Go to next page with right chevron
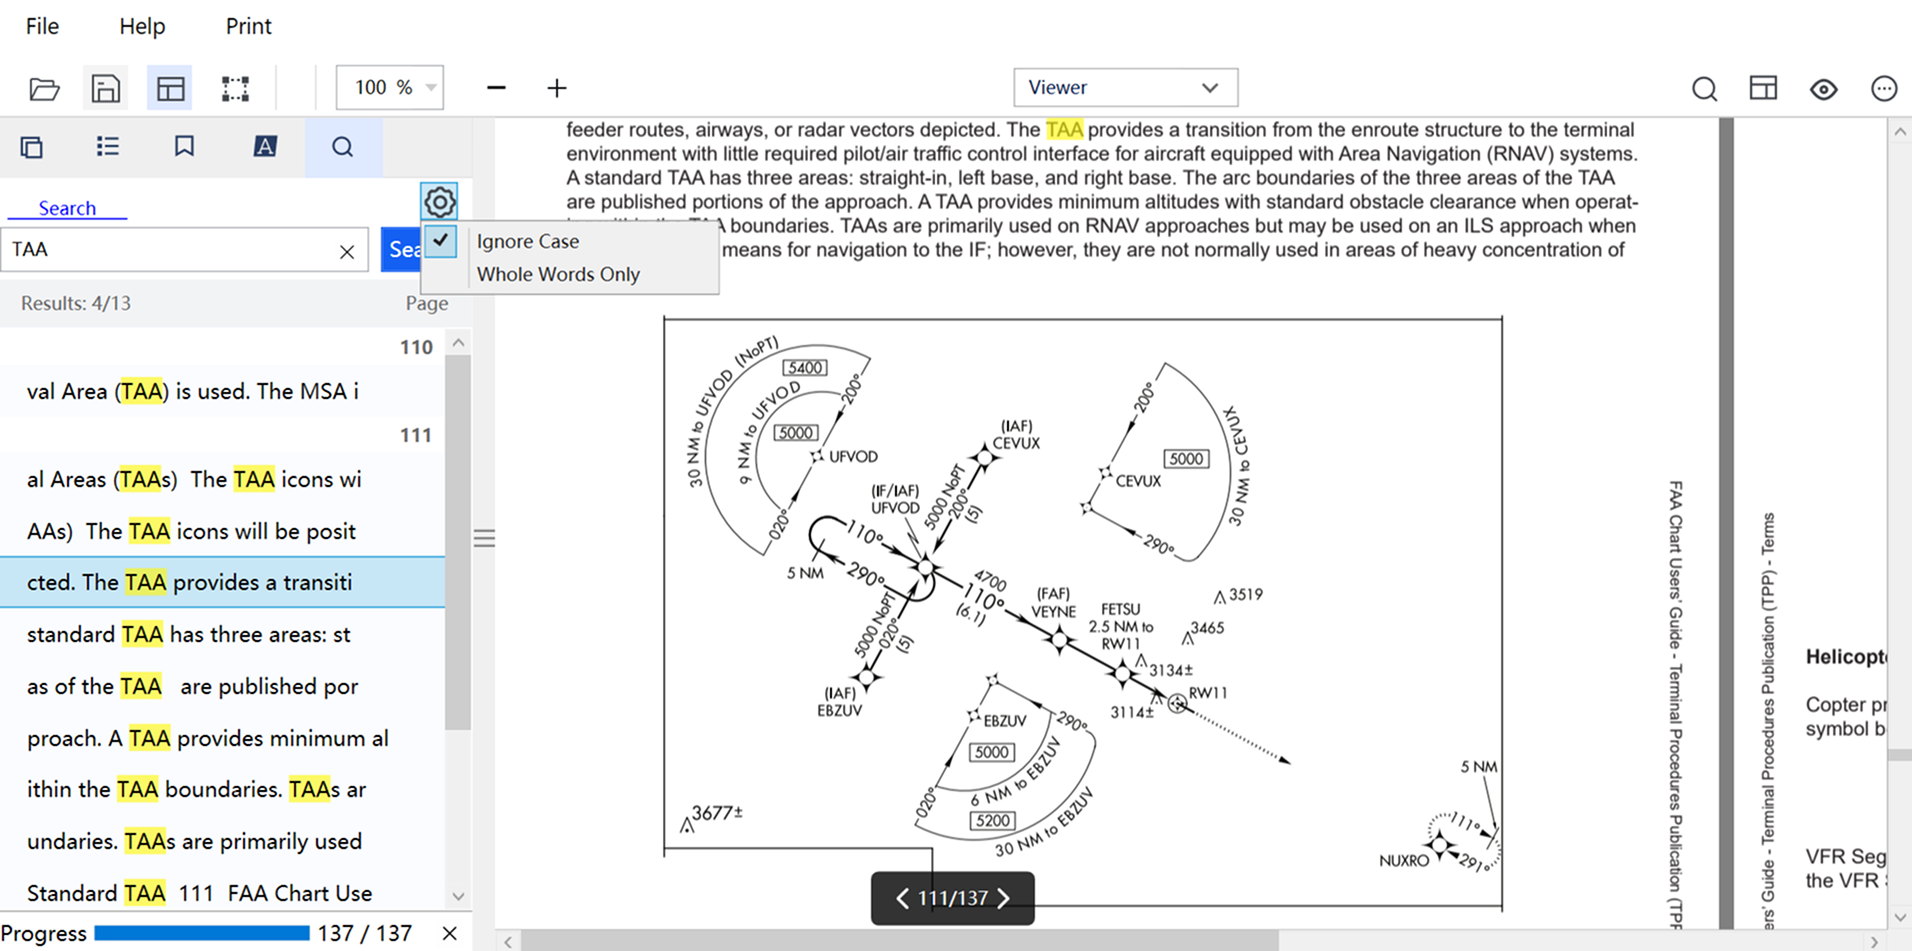The width and height of the screenshot is (1912, 951). tap(1004, 898)
